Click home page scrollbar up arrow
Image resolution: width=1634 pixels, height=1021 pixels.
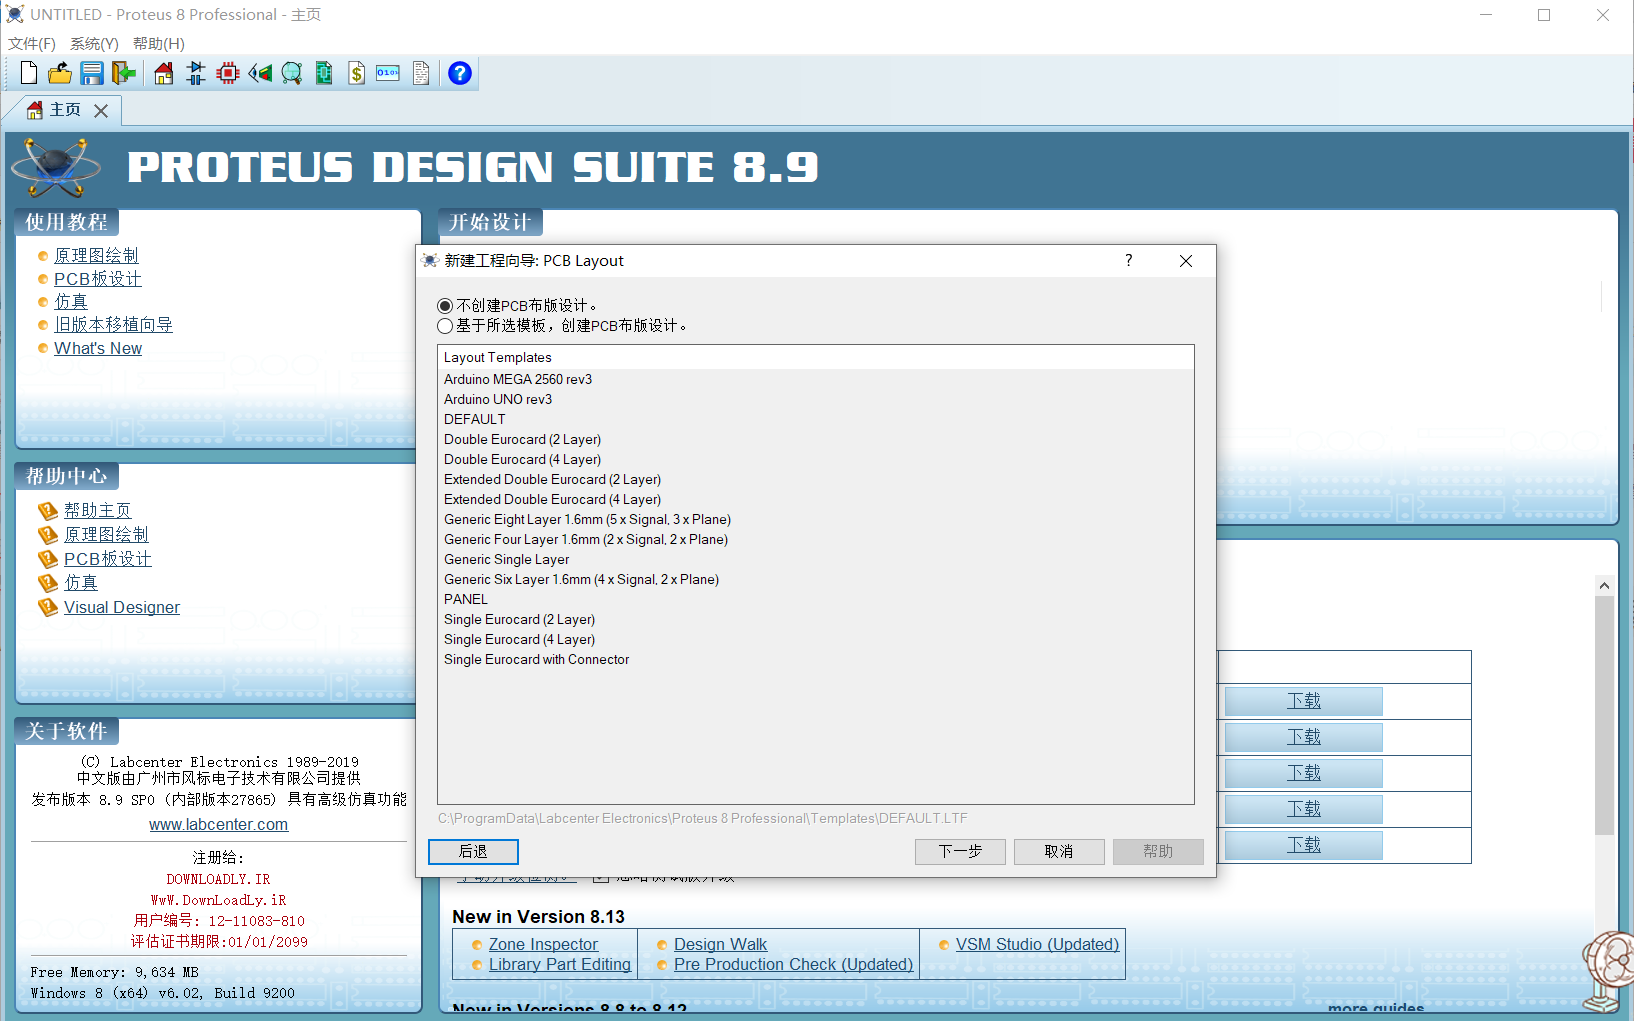(1604, 586)
